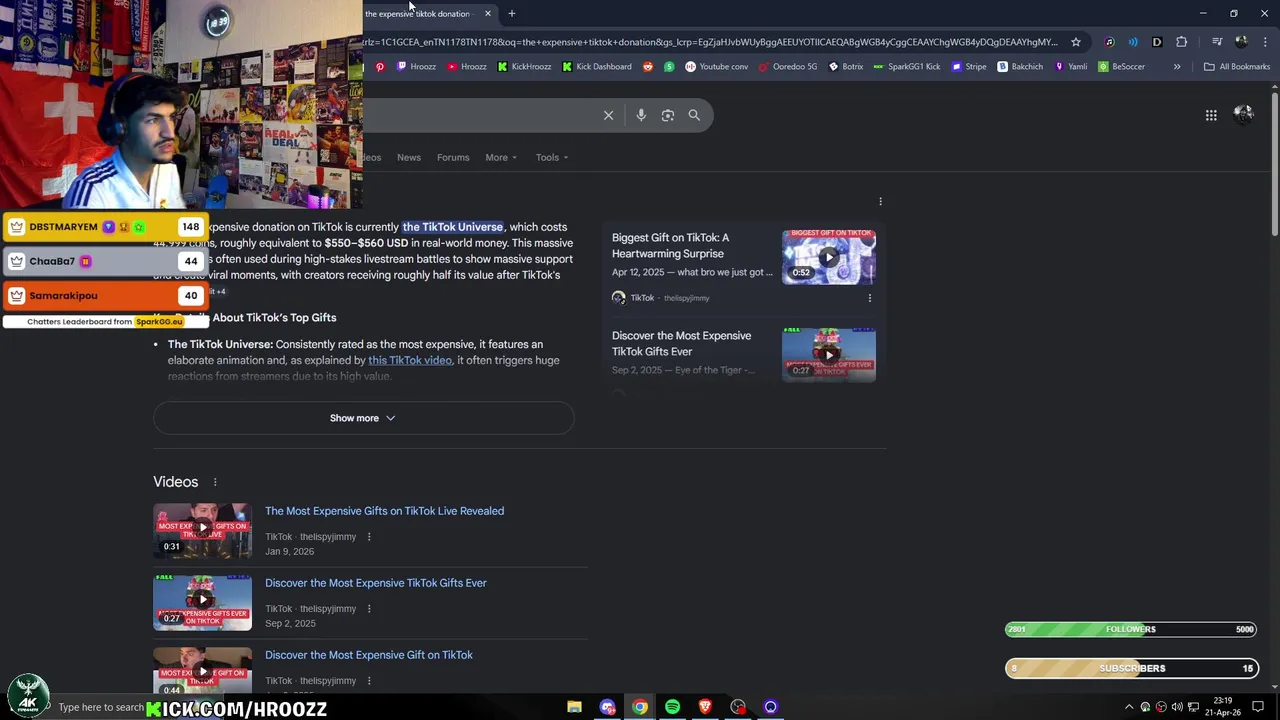The height and width of the screenshot is (720, 1280).
Task: Open the Windows notification center
Action: 1258,707
